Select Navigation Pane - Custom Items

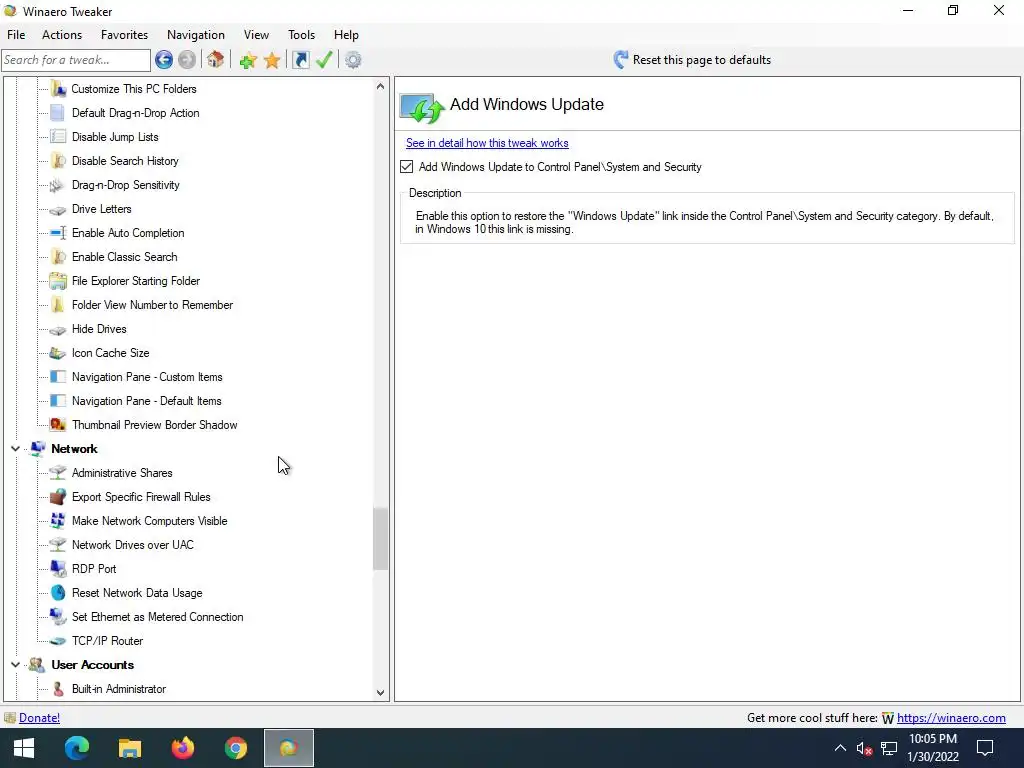147,377
